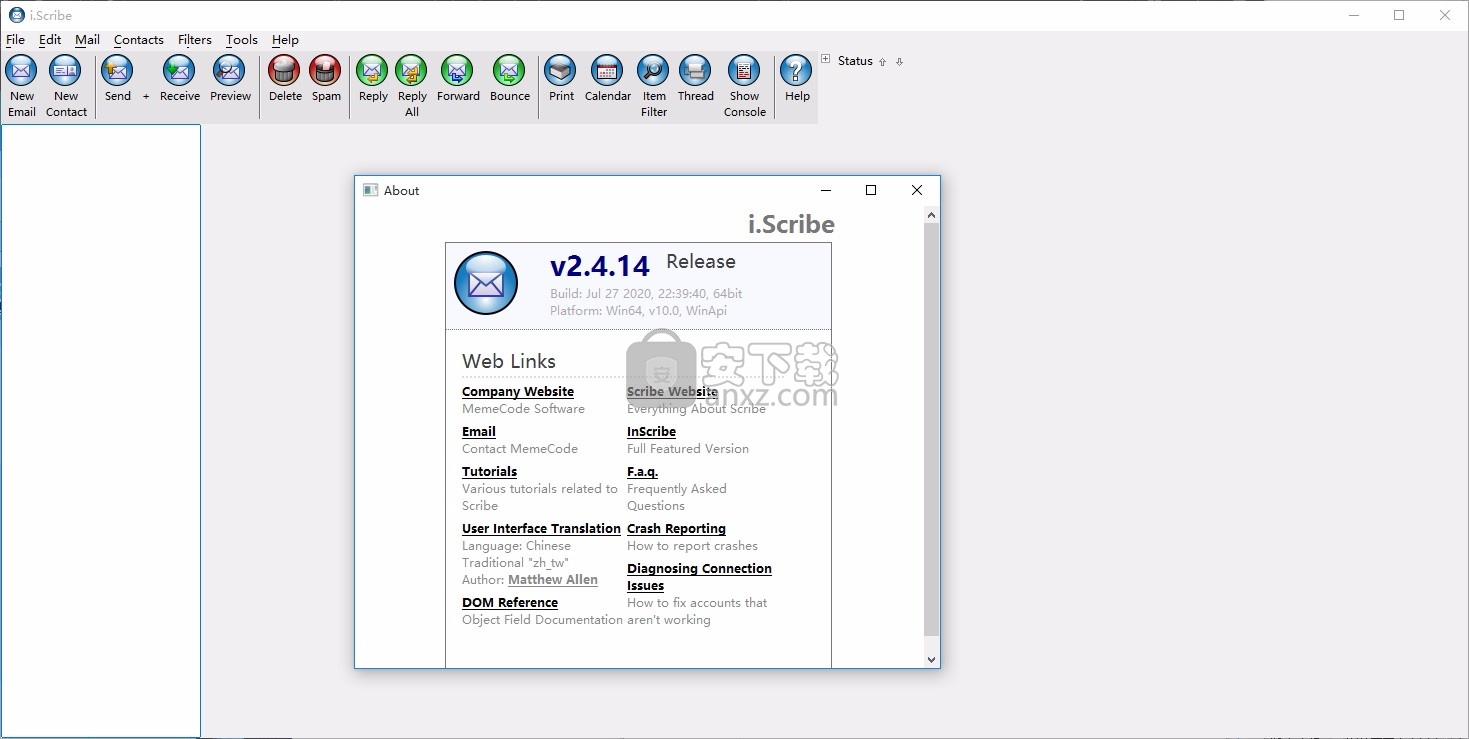Open the InScribe link

[x=651, y=432]
